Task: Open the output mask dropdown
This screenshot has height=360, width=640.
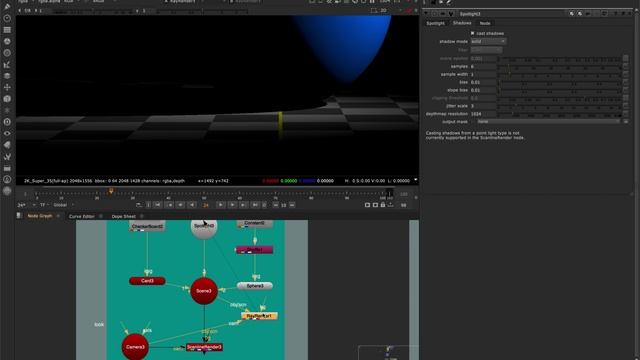Action: click(549, 122)
